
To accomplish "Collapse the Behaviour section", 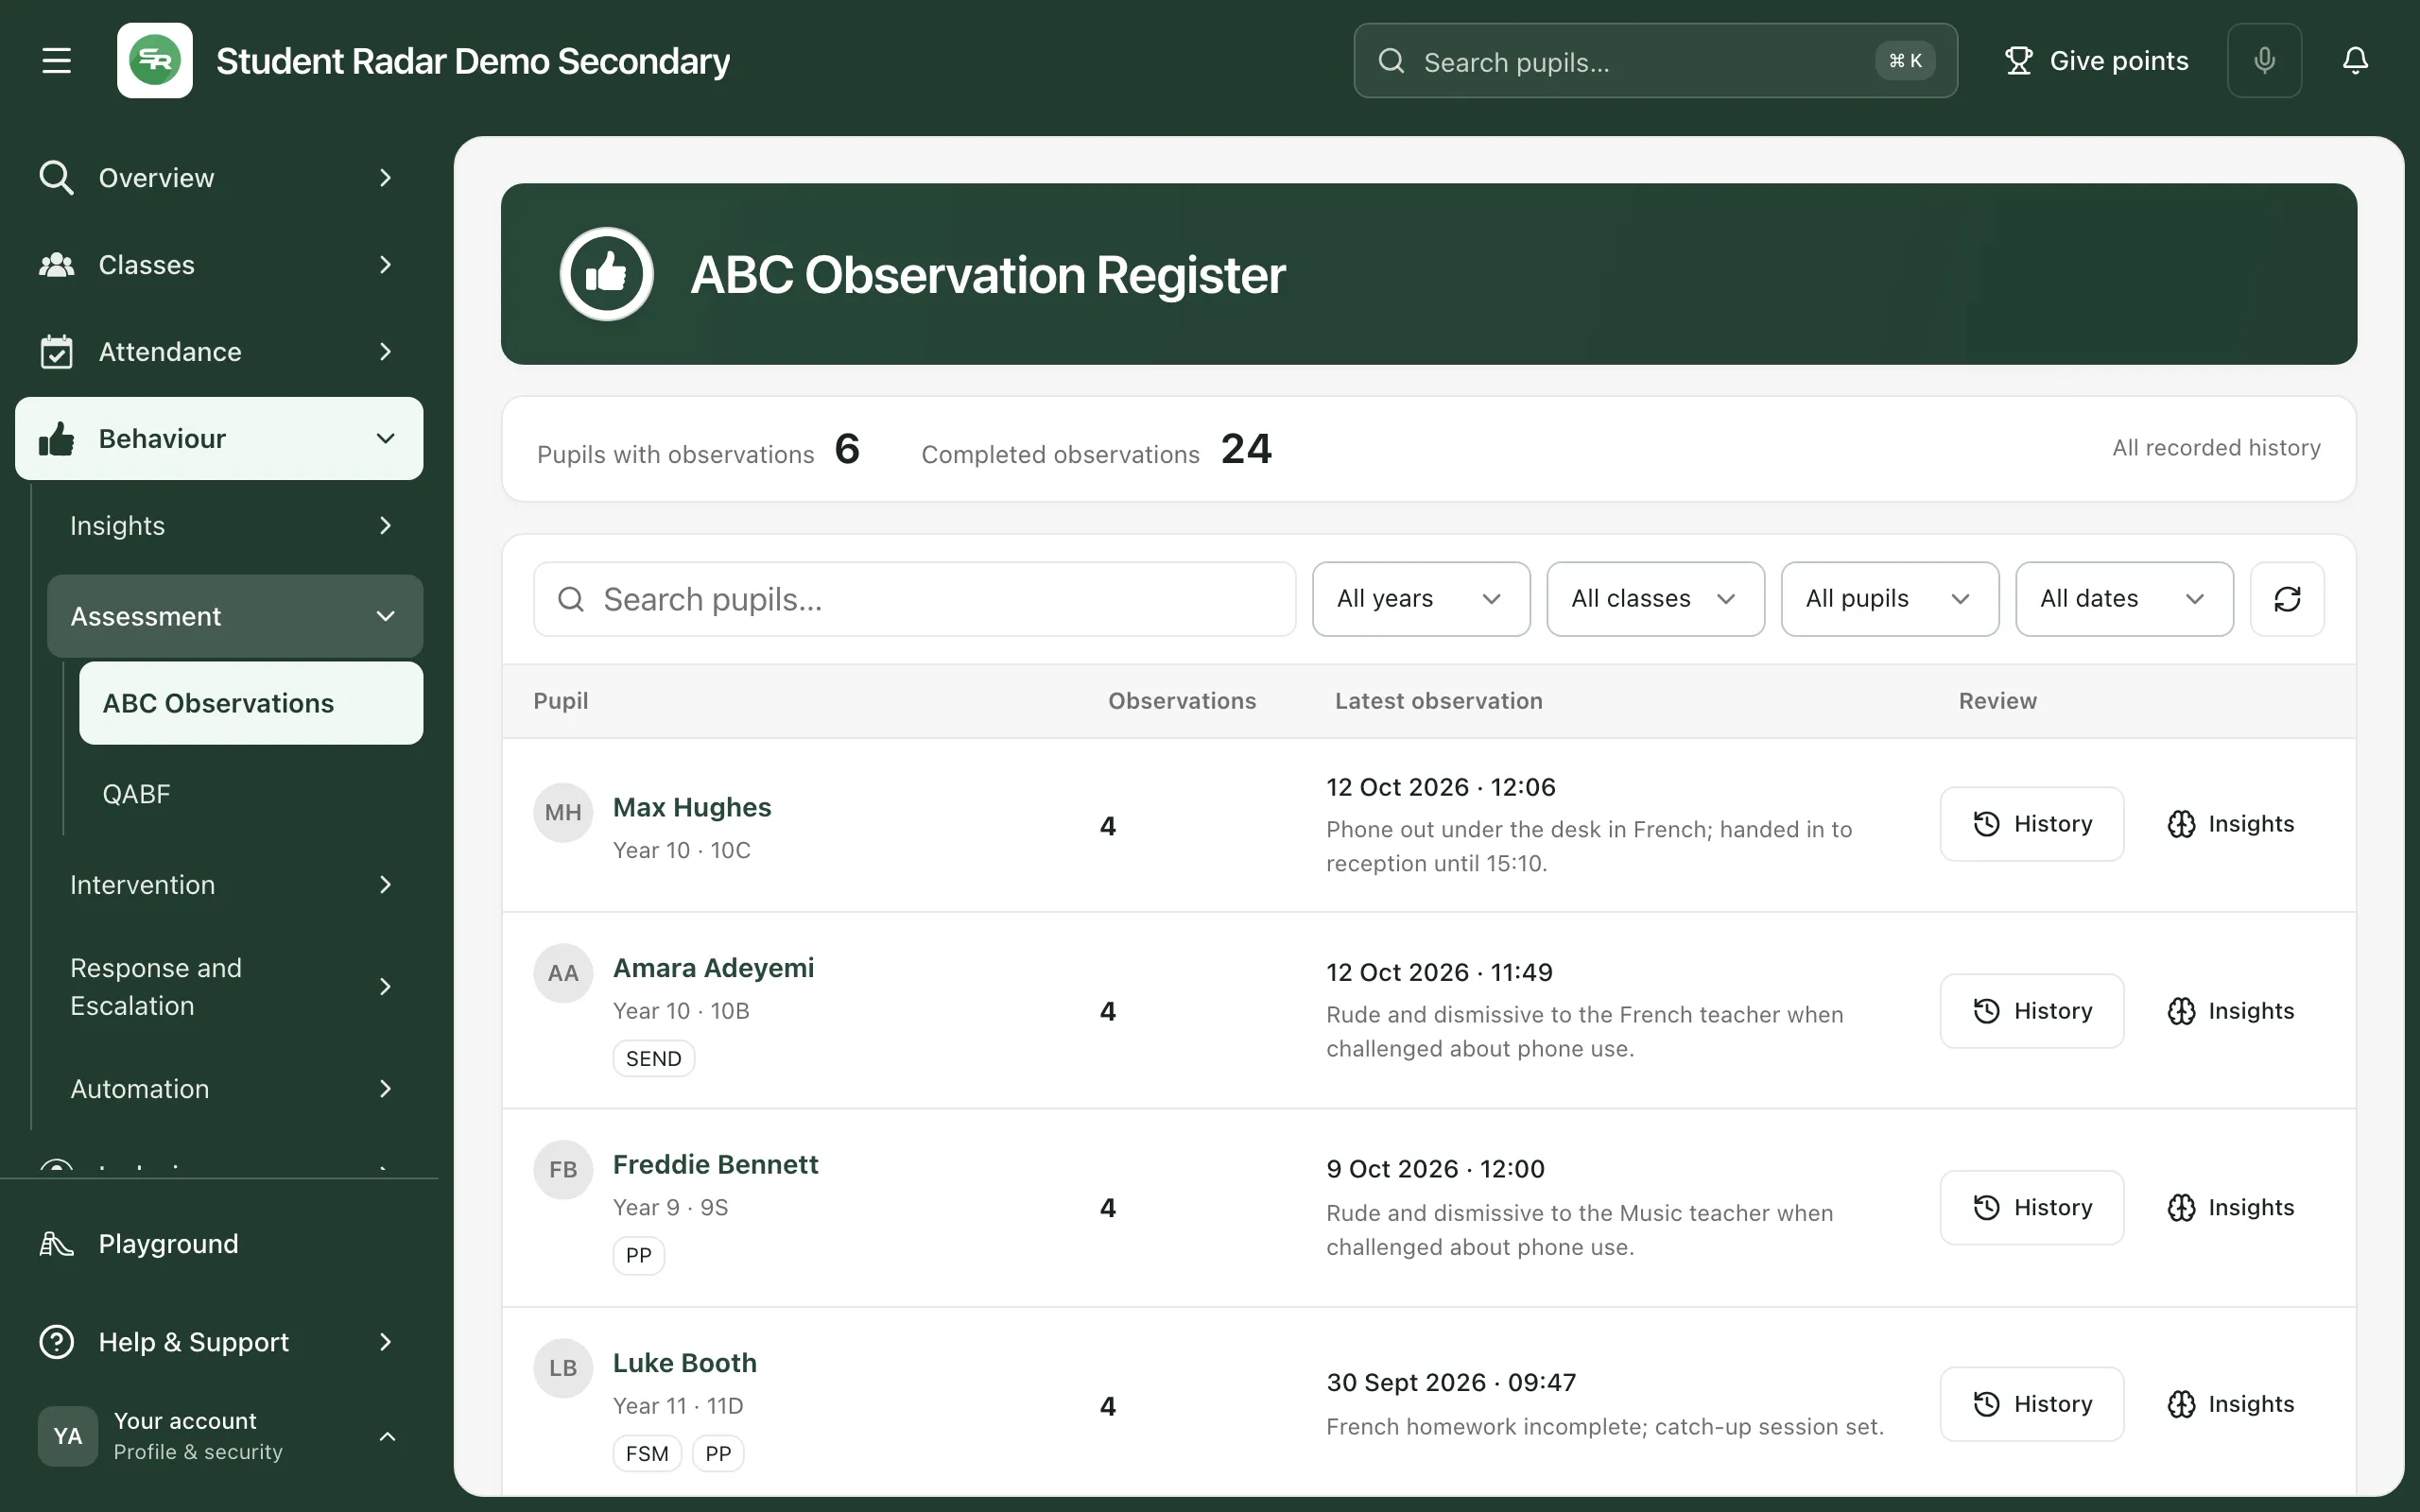I will 385,438.
